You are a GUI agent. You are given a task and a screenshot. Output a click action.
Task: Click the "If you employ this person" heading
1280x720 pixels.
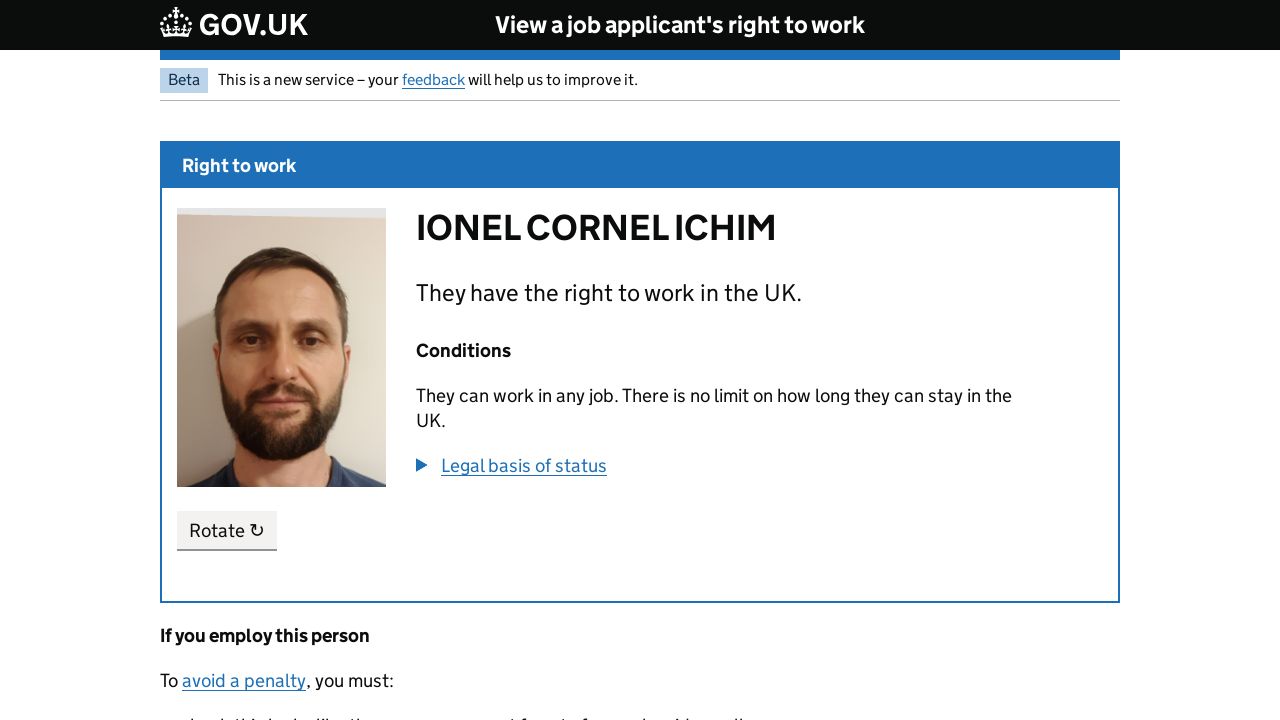coord(264,636)
